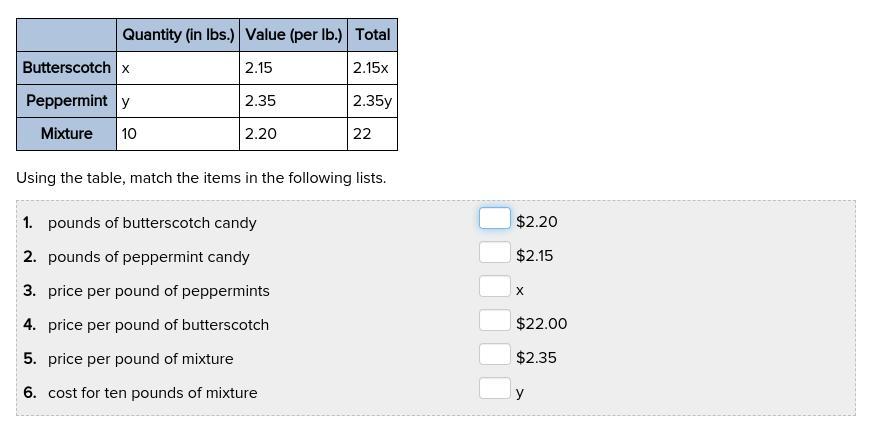Click the input box beside $2.35

(x=494, y=354)
